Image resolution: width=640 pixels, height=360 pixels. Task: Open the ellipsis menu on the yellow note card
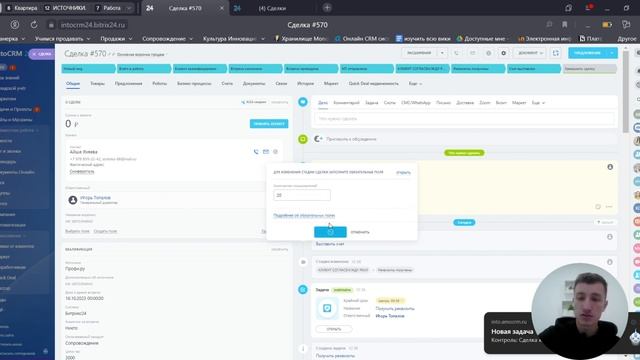[609, 207]
